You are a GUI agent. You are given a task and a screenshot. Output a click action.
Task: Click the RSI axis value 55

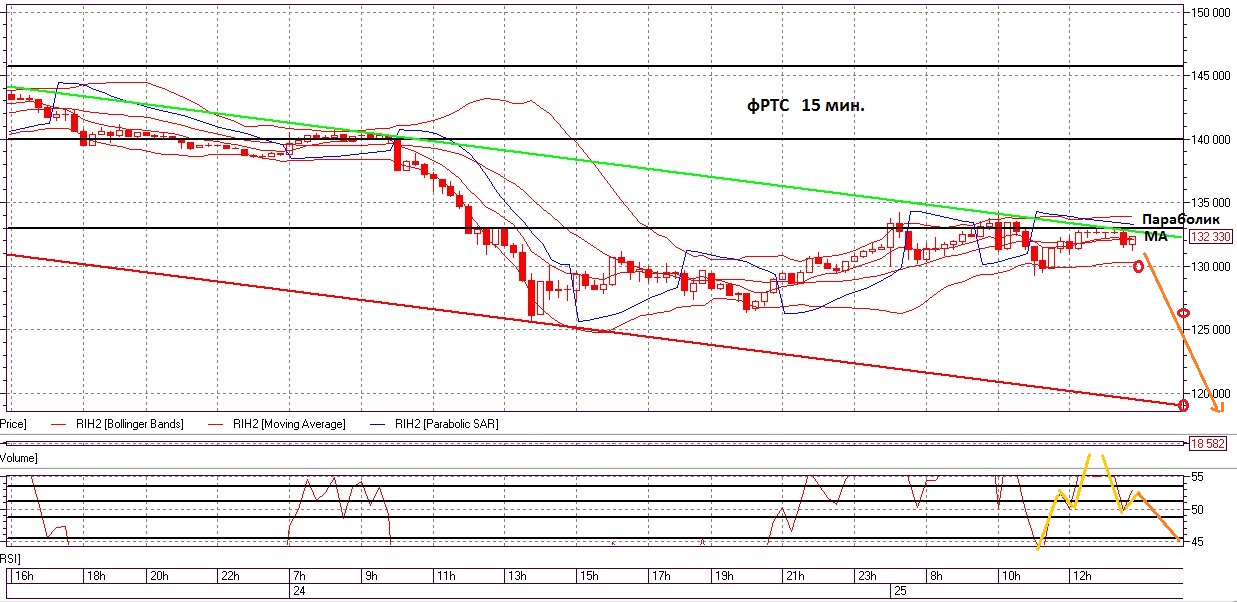1196,478
